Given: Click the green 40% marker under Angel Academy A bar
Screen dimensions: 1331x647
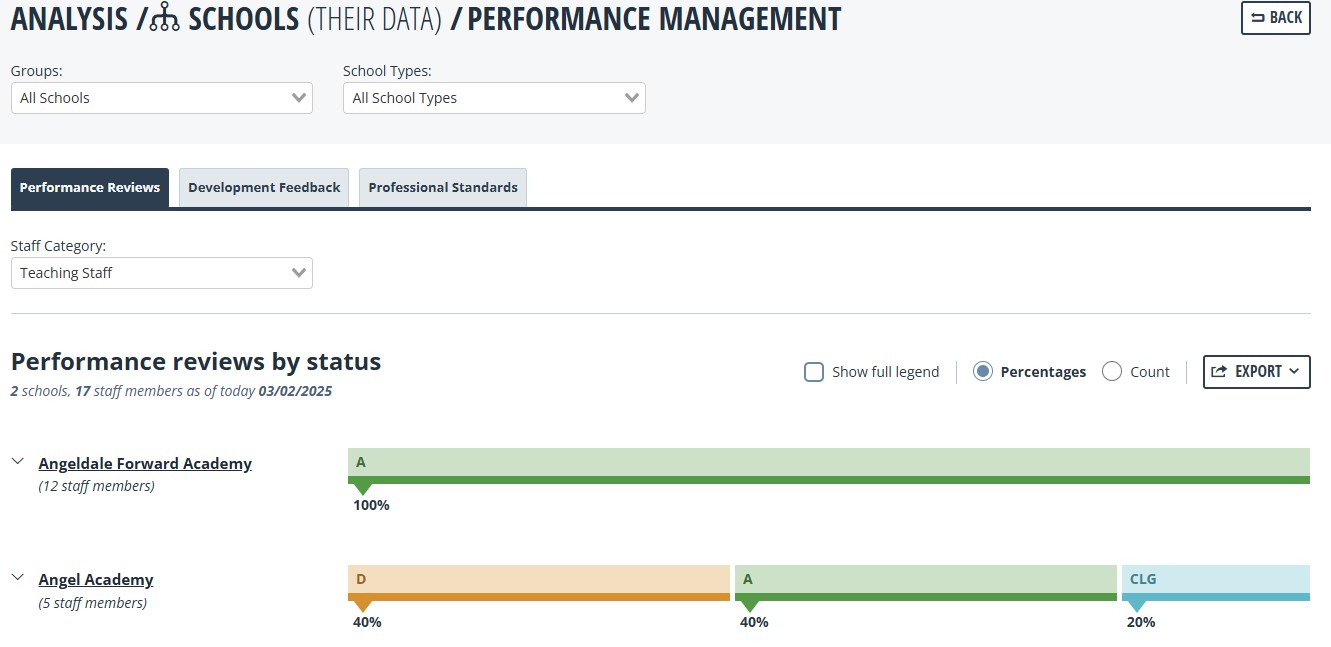Looking at the screenshot, I should pos(750,606).
